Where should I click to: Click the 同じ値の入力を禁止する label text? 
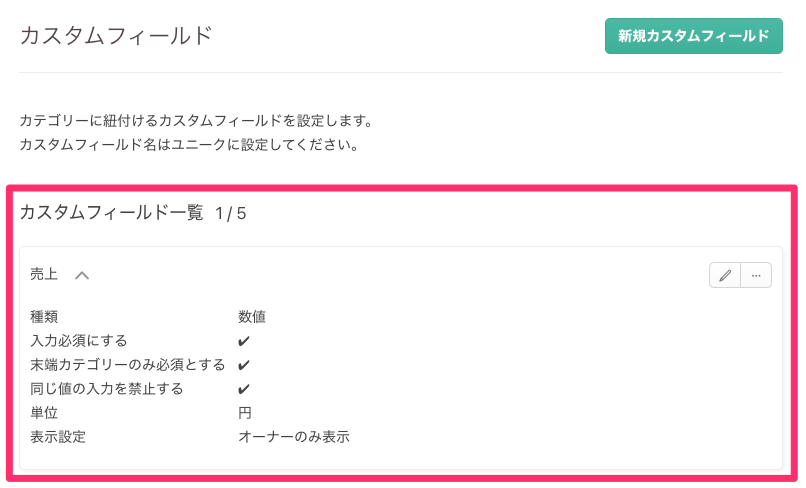click(x=107, y=389)
